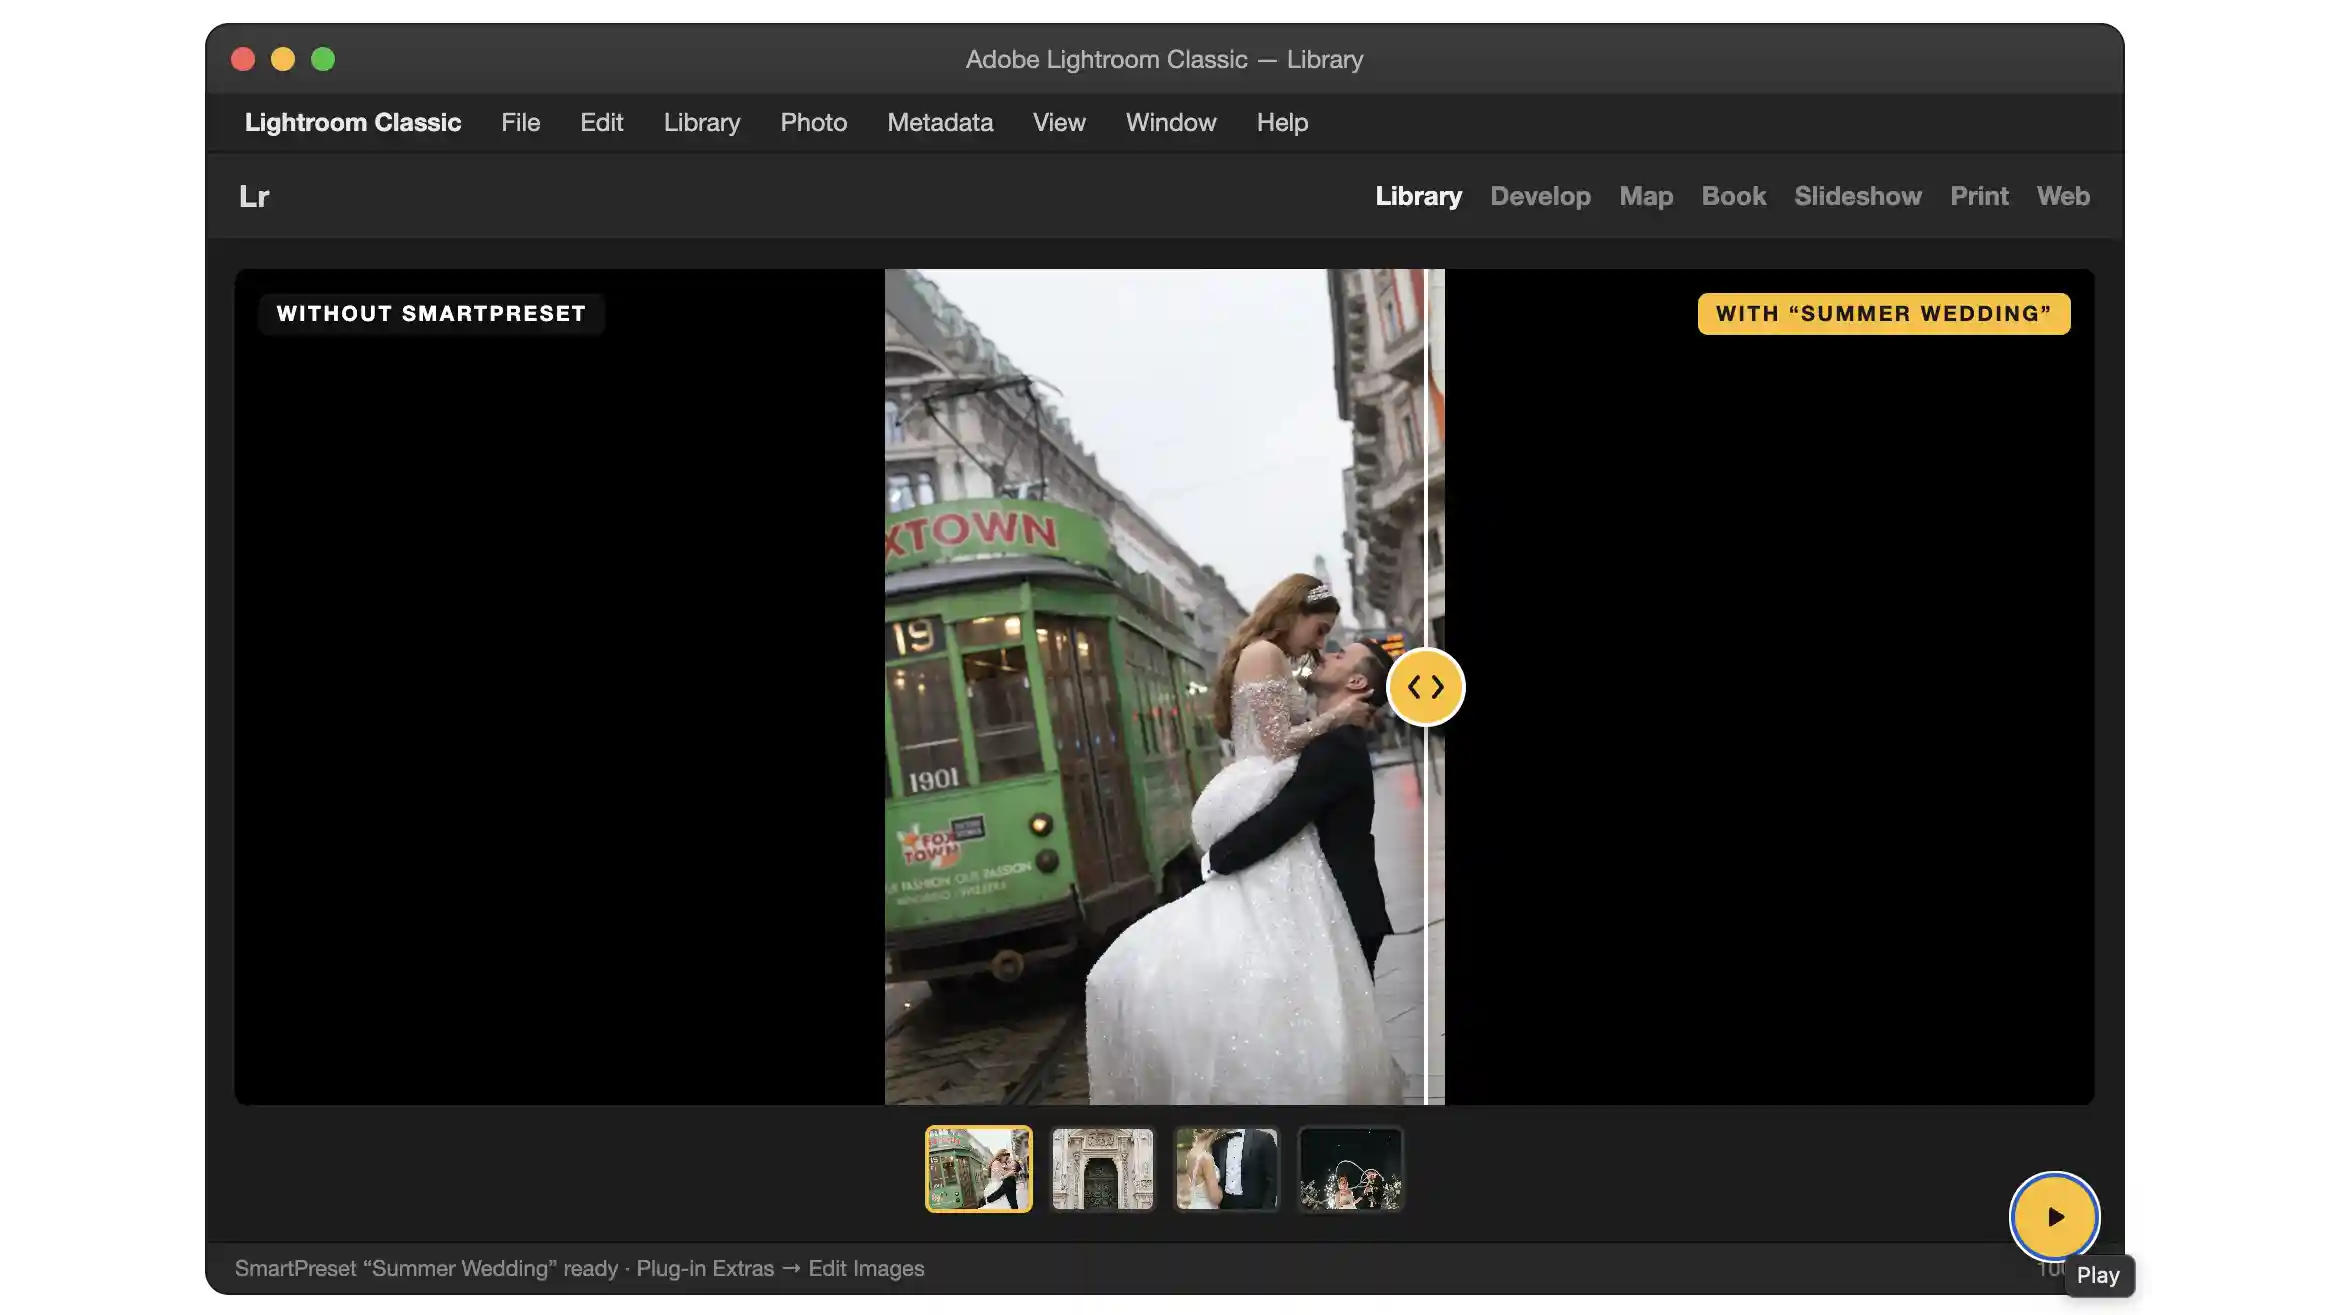
Task: Select the bride and groom close-up thumbnail
Action: (x=1226, y=1168)
